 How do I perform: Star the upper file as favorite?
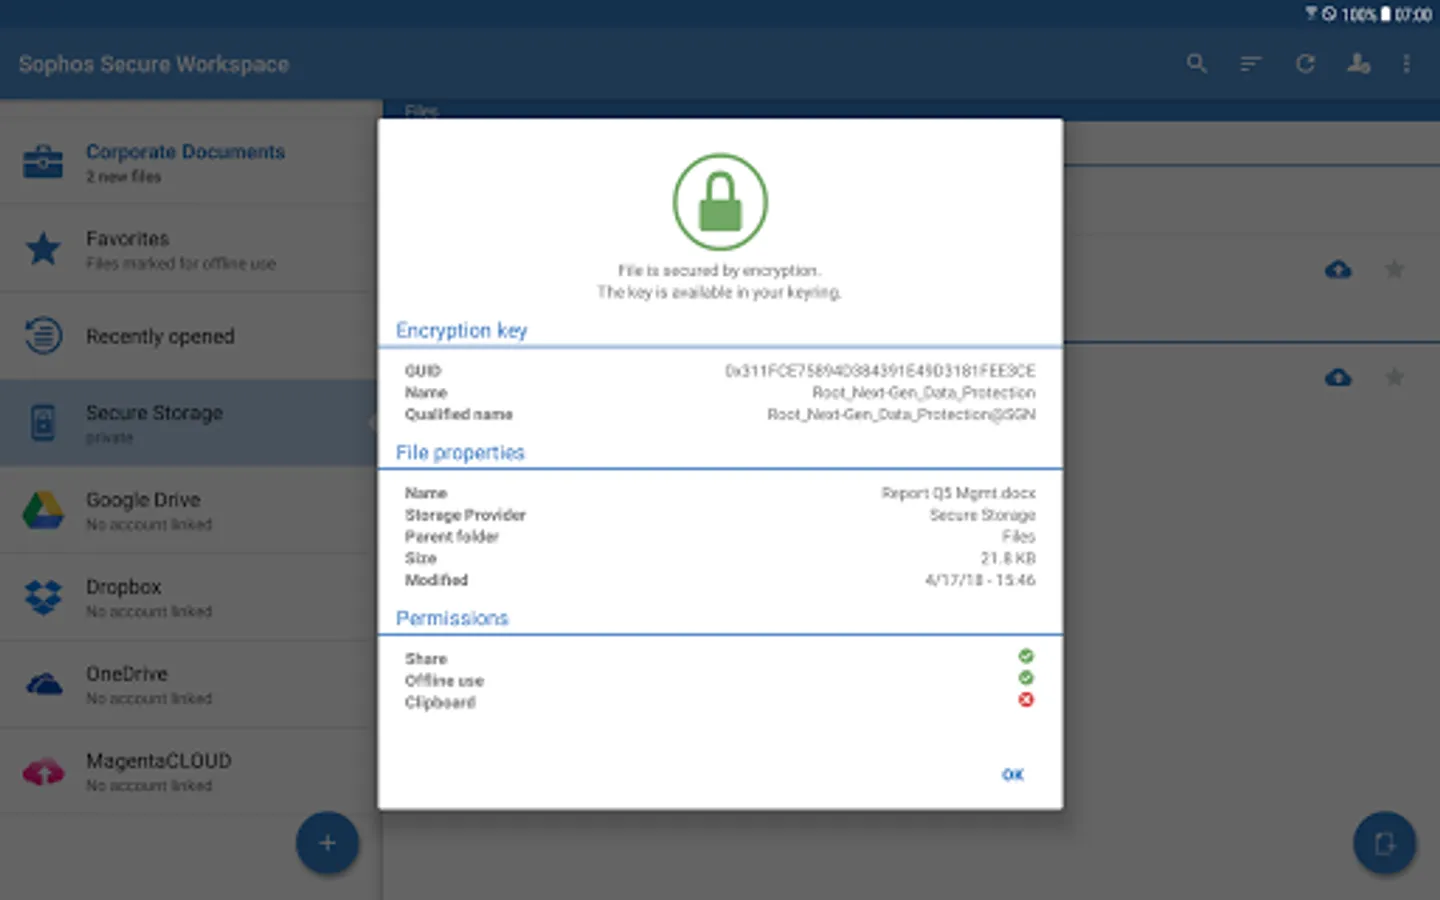point(1394,269)
